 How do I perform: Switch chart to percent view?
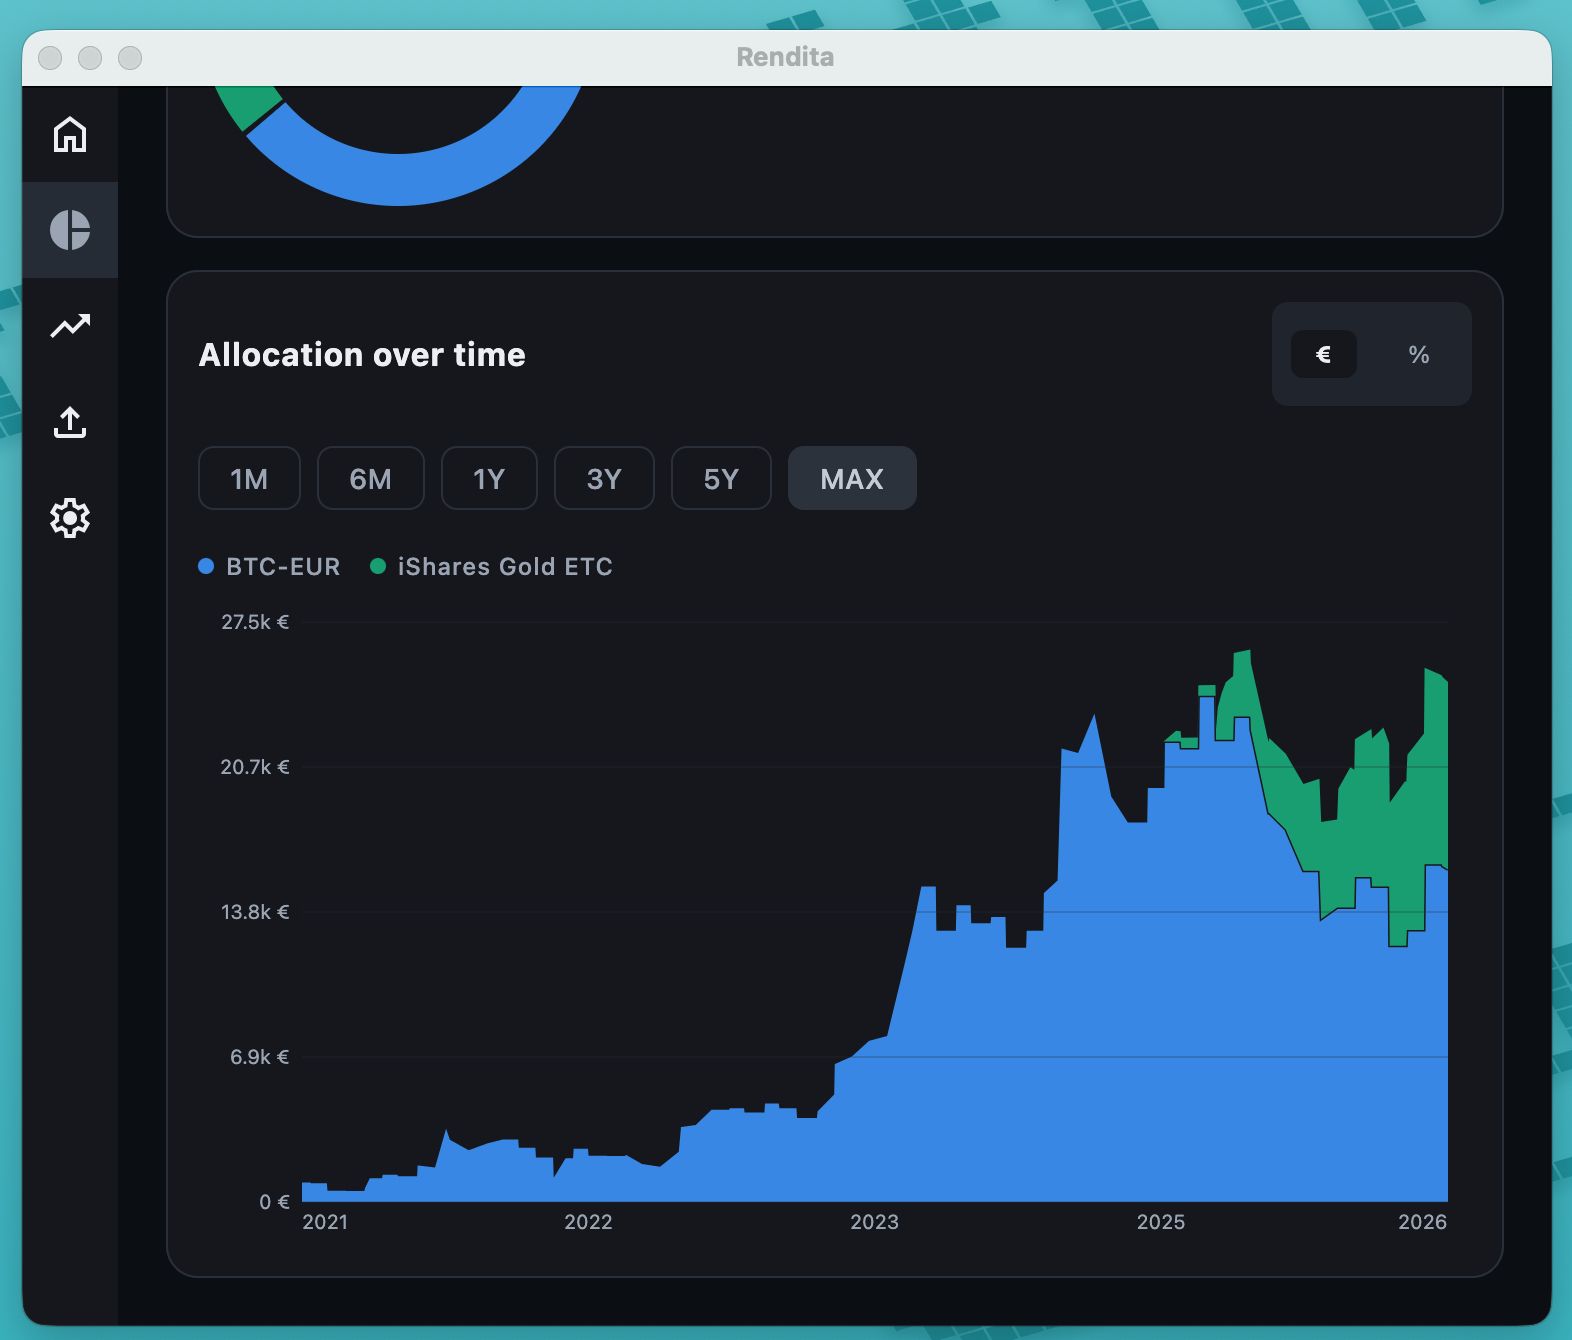1418,354
